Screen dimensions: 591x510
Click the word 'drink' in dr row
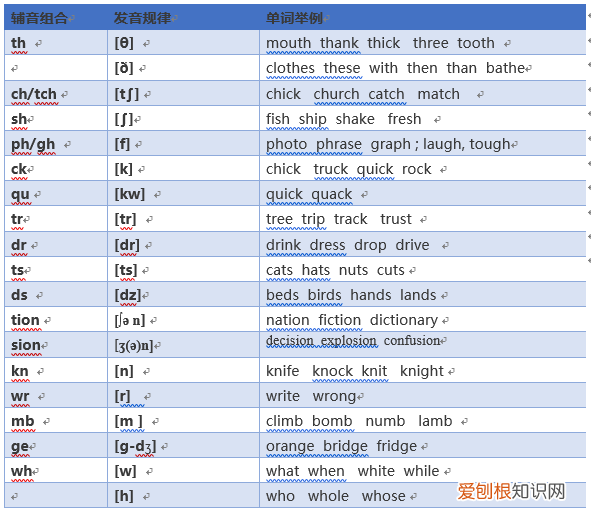283,245
